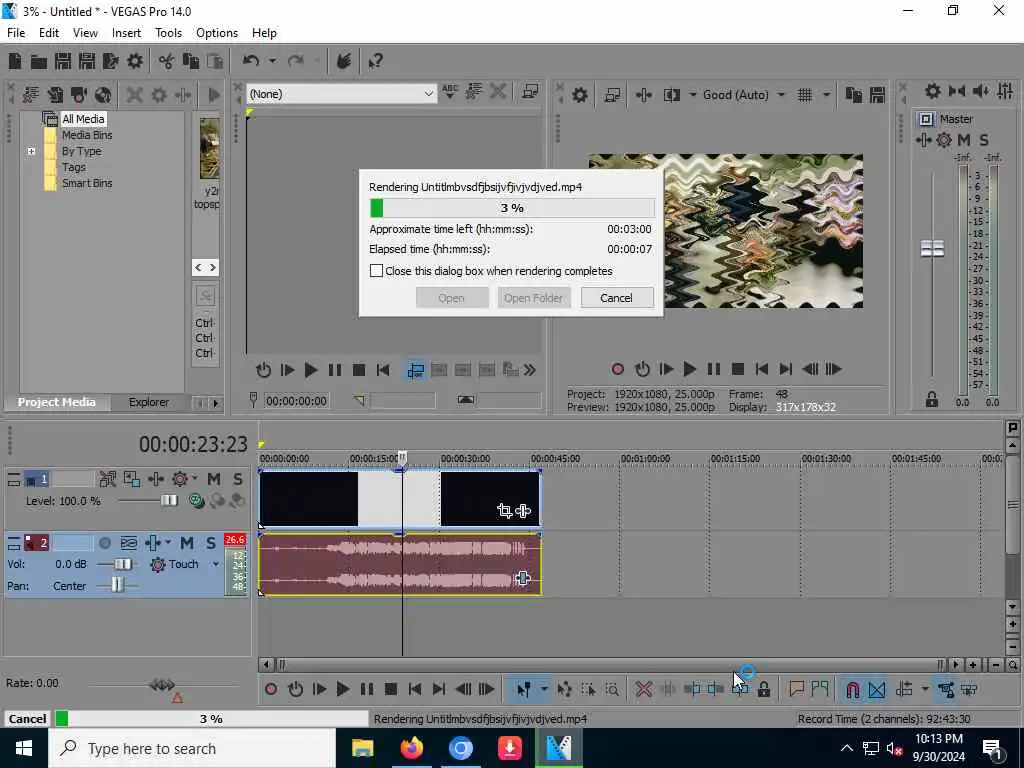This screenshot has height=768, width=1024.
Task: Select the Smart Bins folder
Action: 87,184
